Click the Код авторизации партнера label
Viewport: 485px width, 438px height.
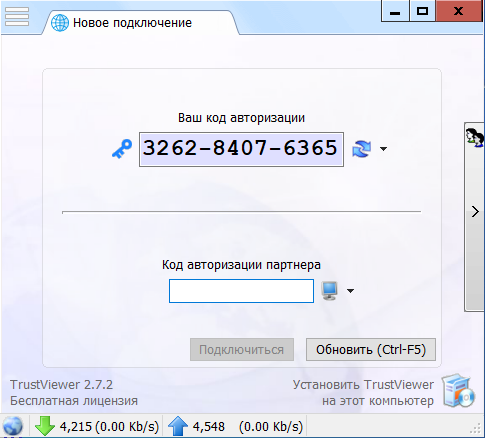point(241,265)
